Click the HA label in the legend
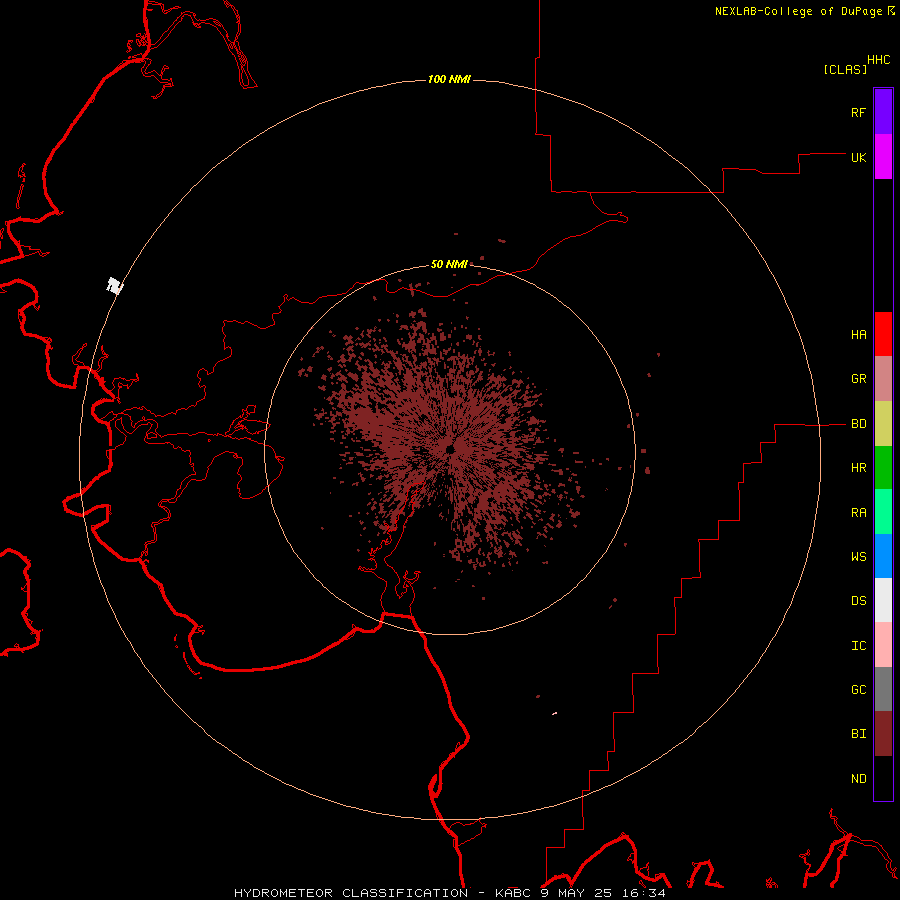Viewport: 900px width, 900px height. point(858,335)
